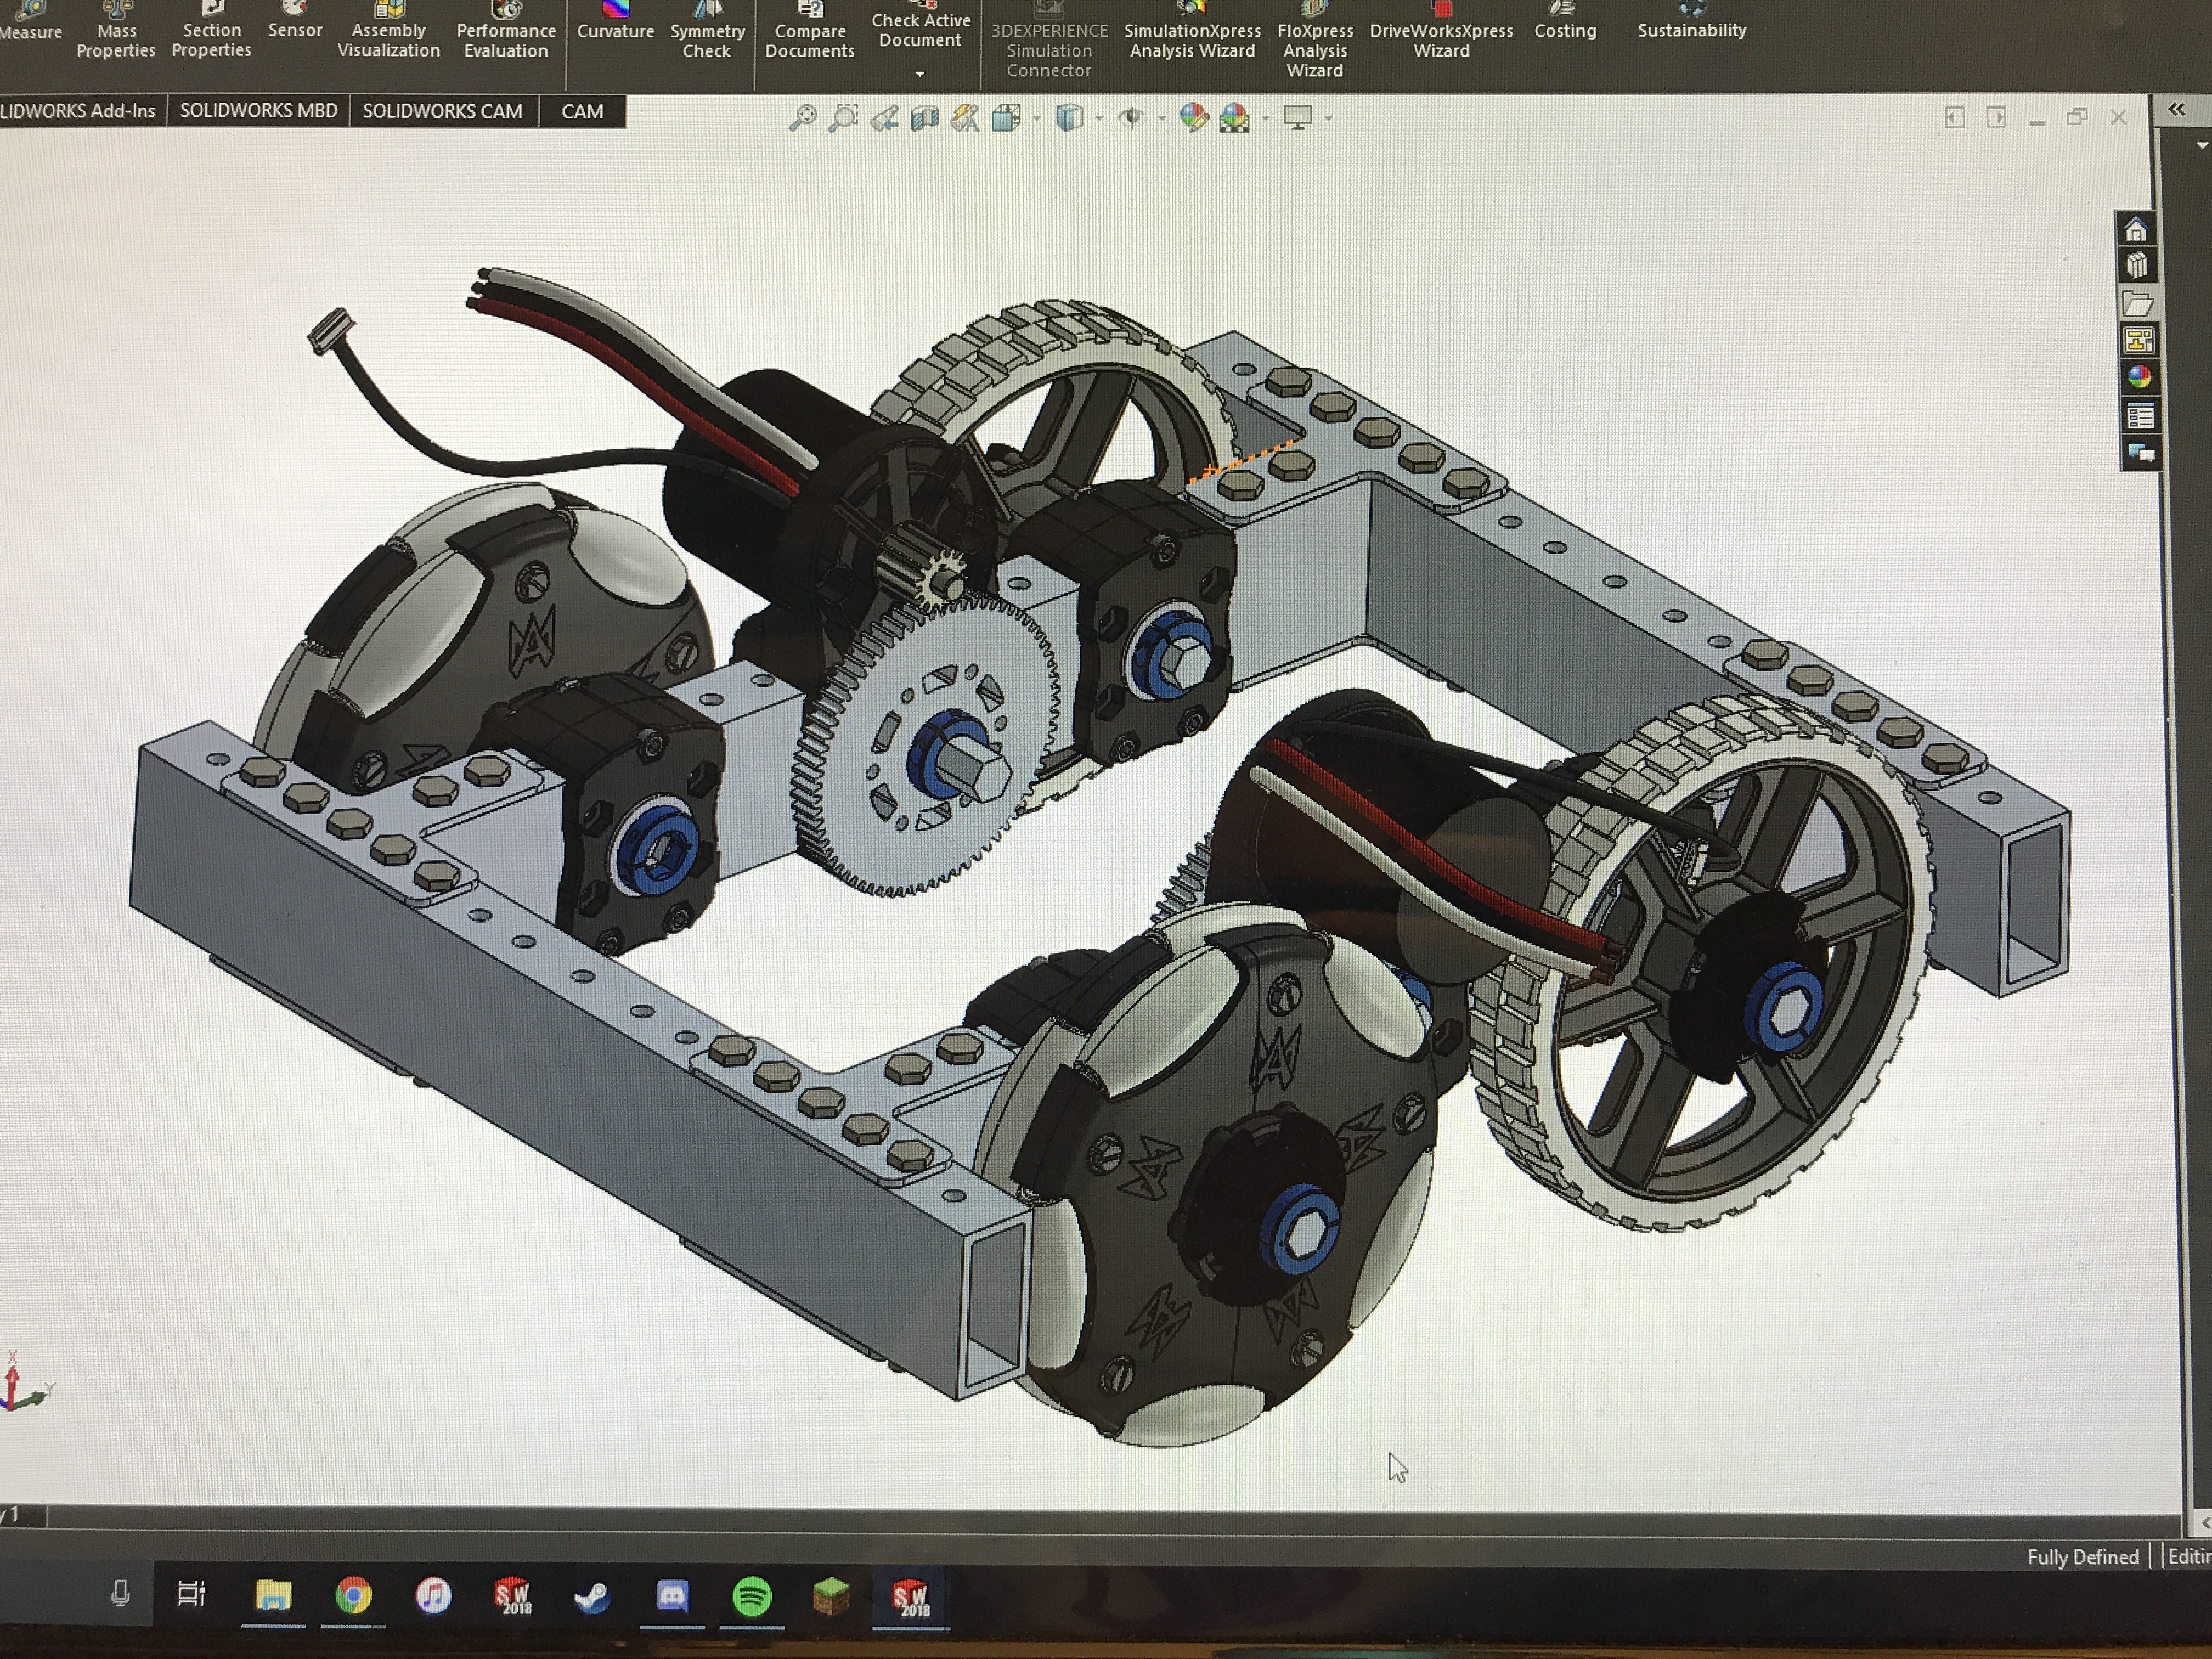The image size is (2212, 1659).
Task: Expand View Orientation dropdown arrow
Action: 1036,119
